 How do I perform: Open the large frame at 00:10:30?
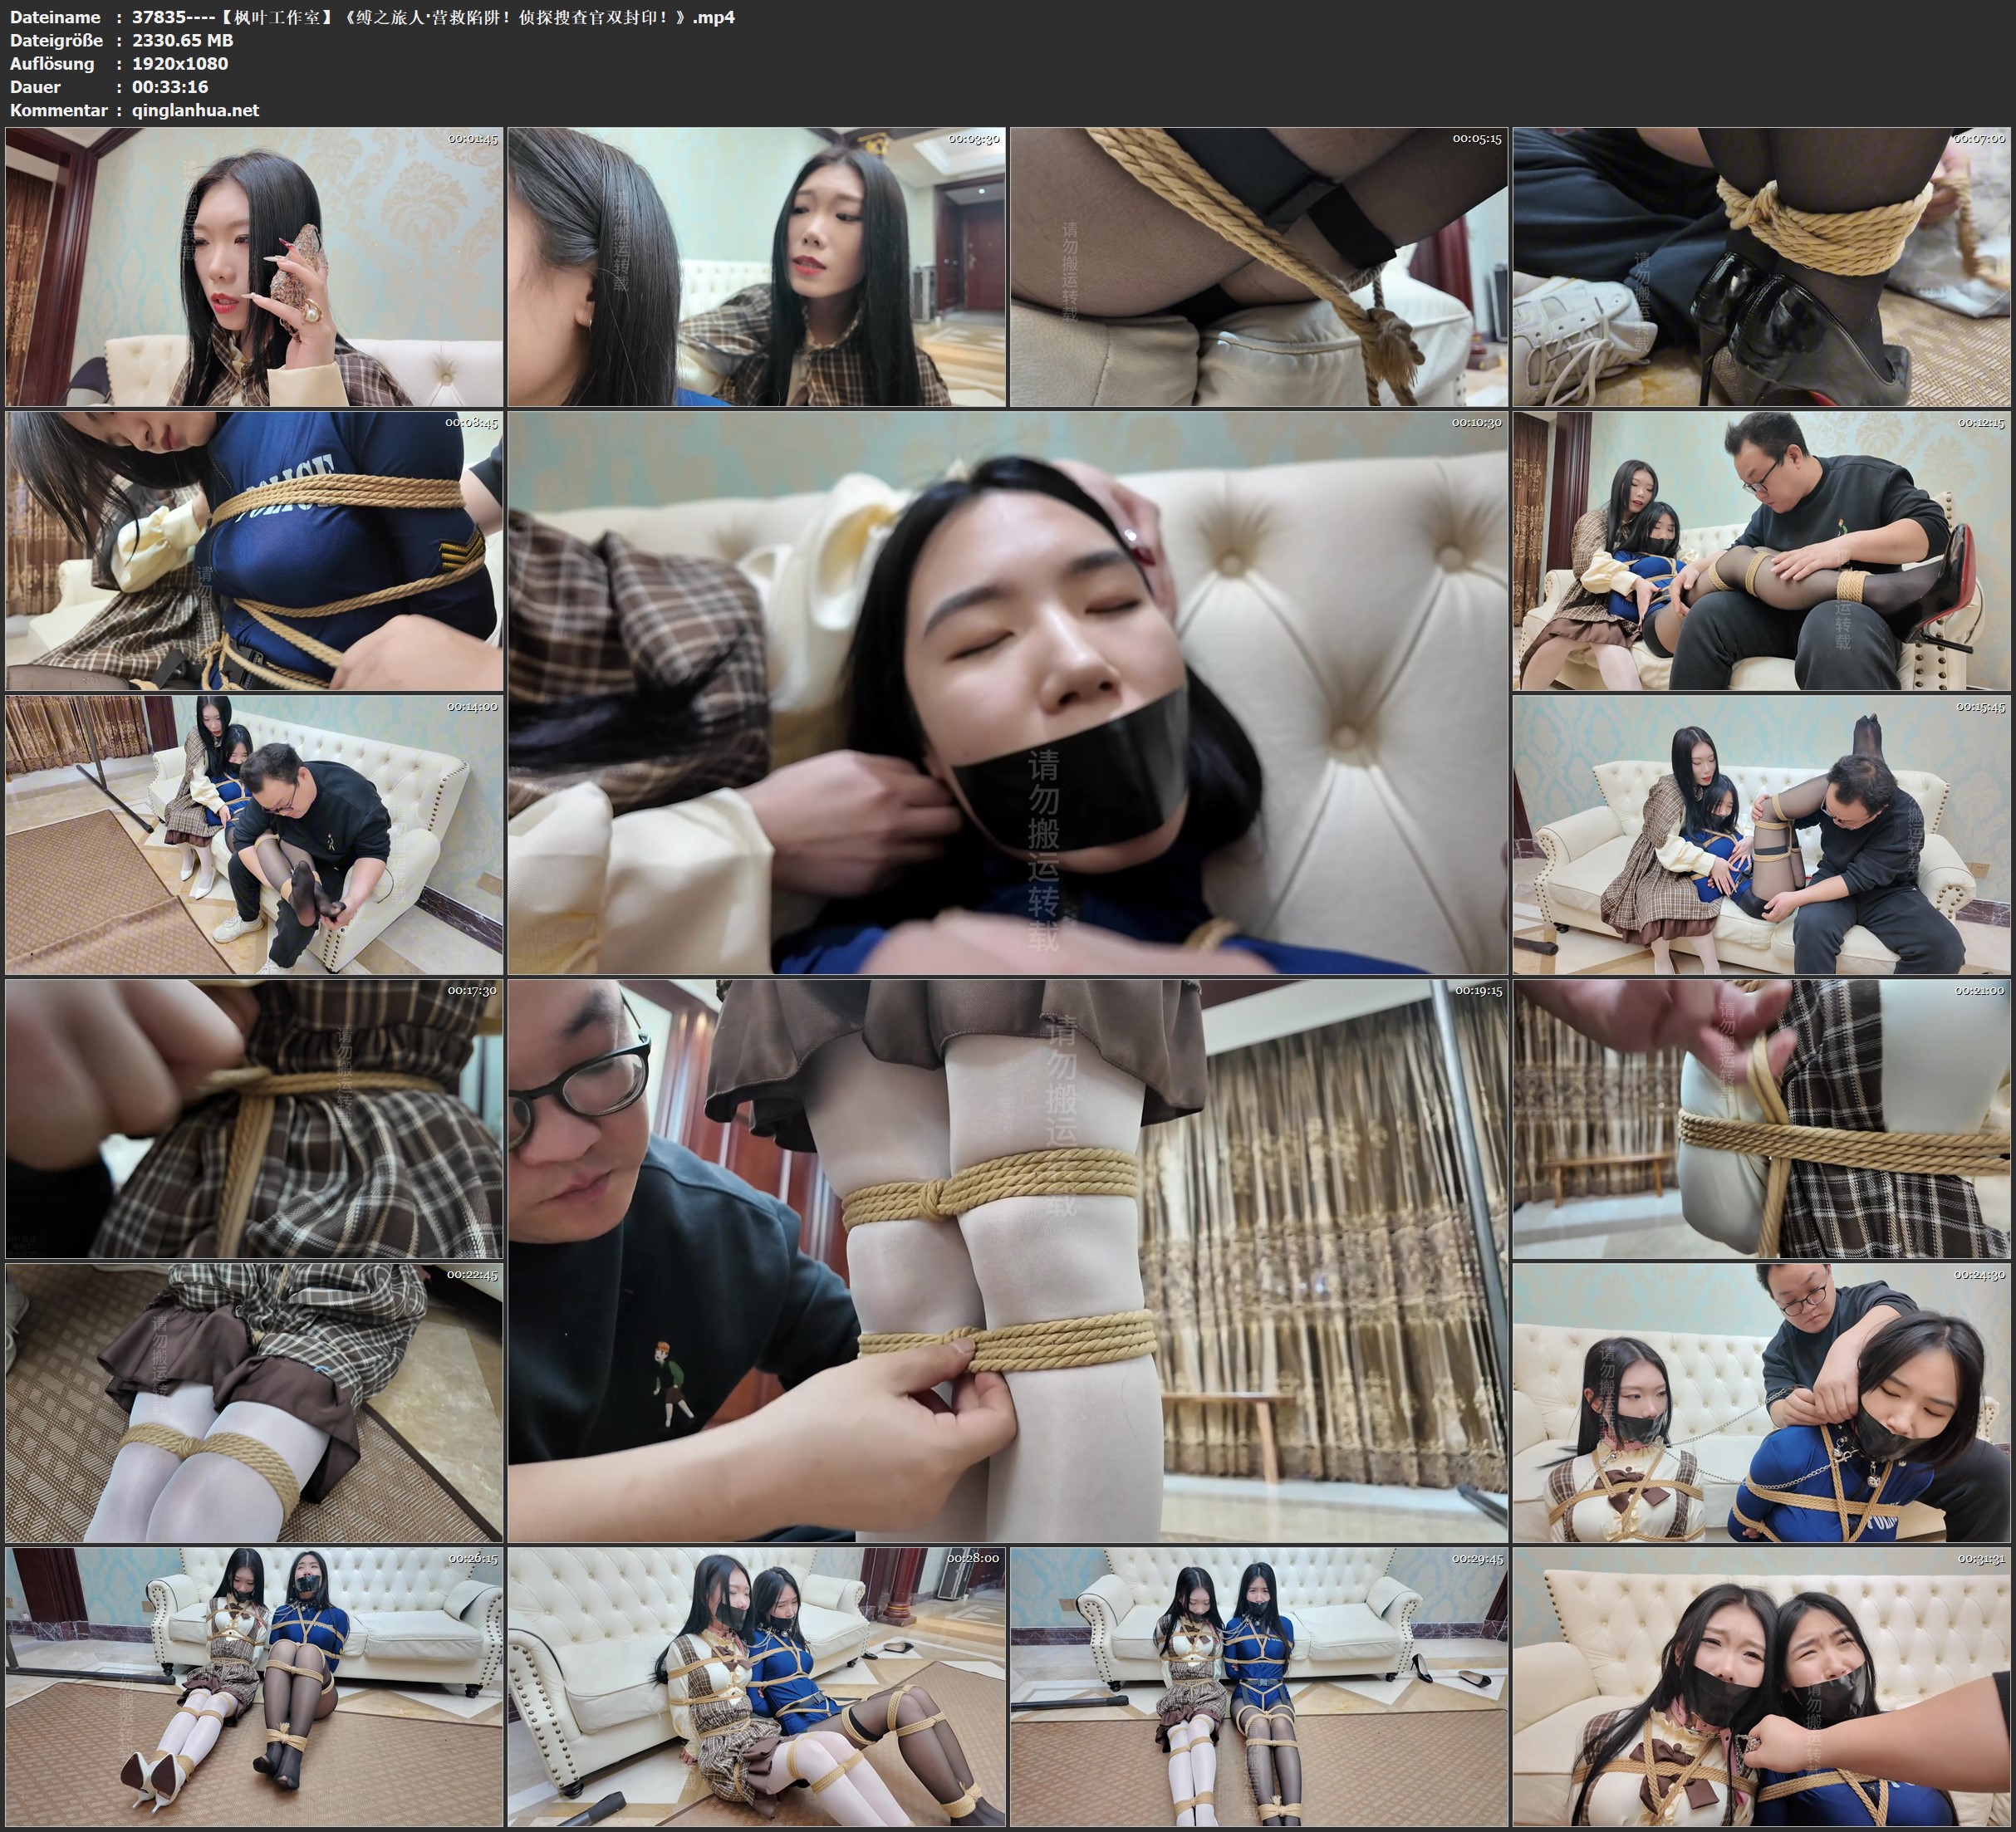coord(1007,692)
